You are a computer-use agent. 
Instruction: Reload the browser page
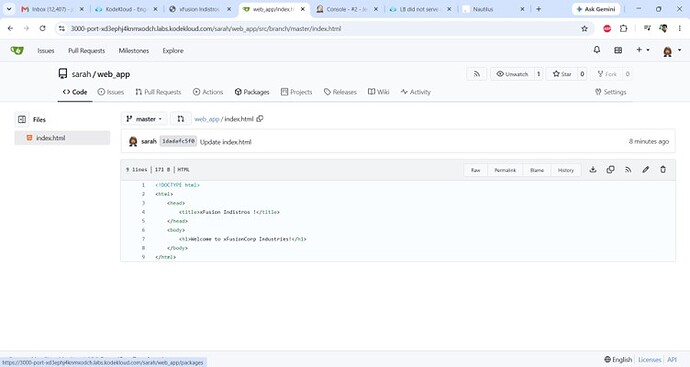pos(42,28)
